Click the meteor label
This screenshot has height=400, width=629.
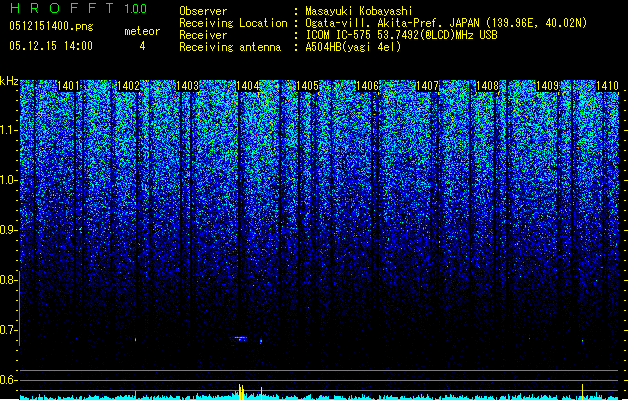pos(142,31)
